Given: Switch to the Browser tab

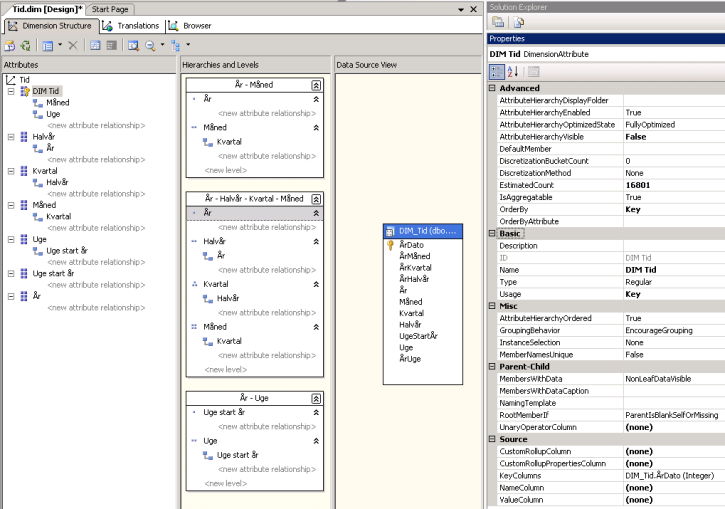Looking at the screenshot, I should pyautogui.click(x=190, y=26).
